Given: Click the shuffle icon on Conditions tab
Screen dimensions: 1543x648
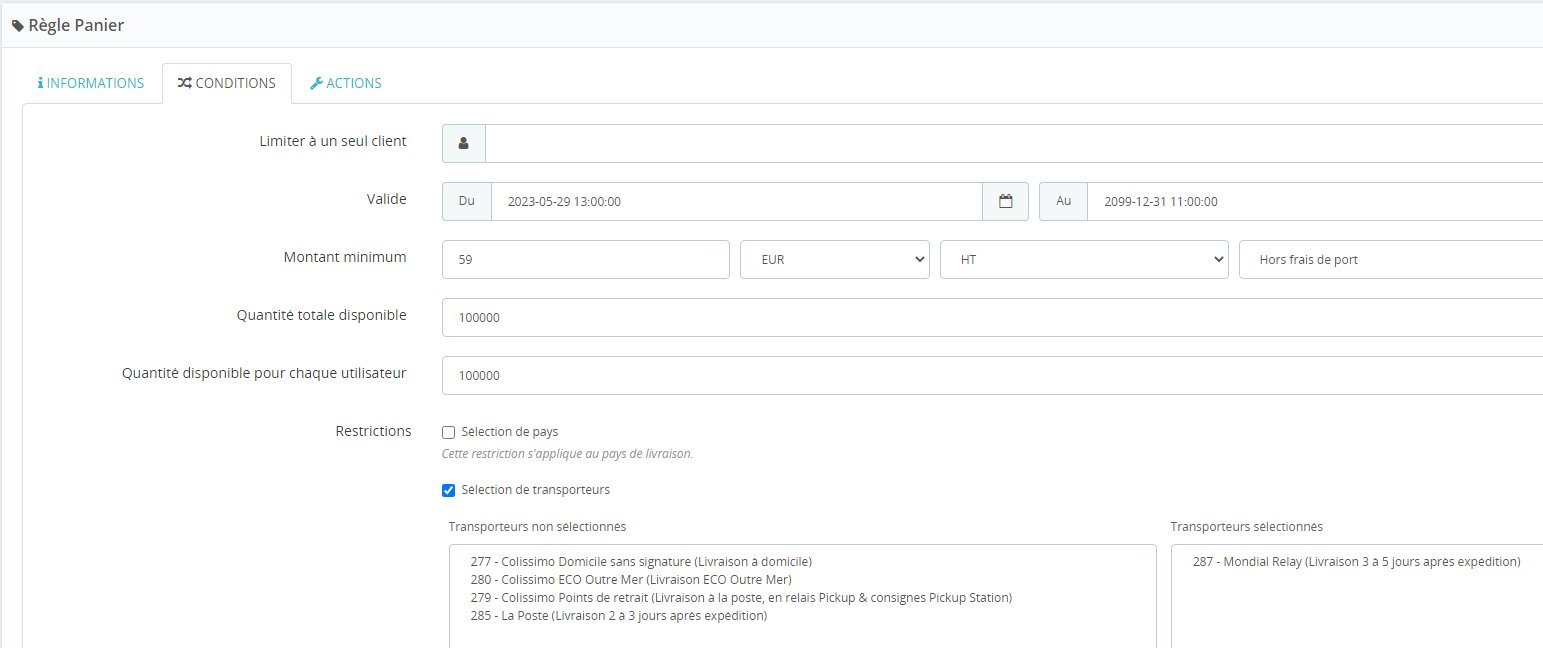Looking at the screenshot, I should point(184,83).
